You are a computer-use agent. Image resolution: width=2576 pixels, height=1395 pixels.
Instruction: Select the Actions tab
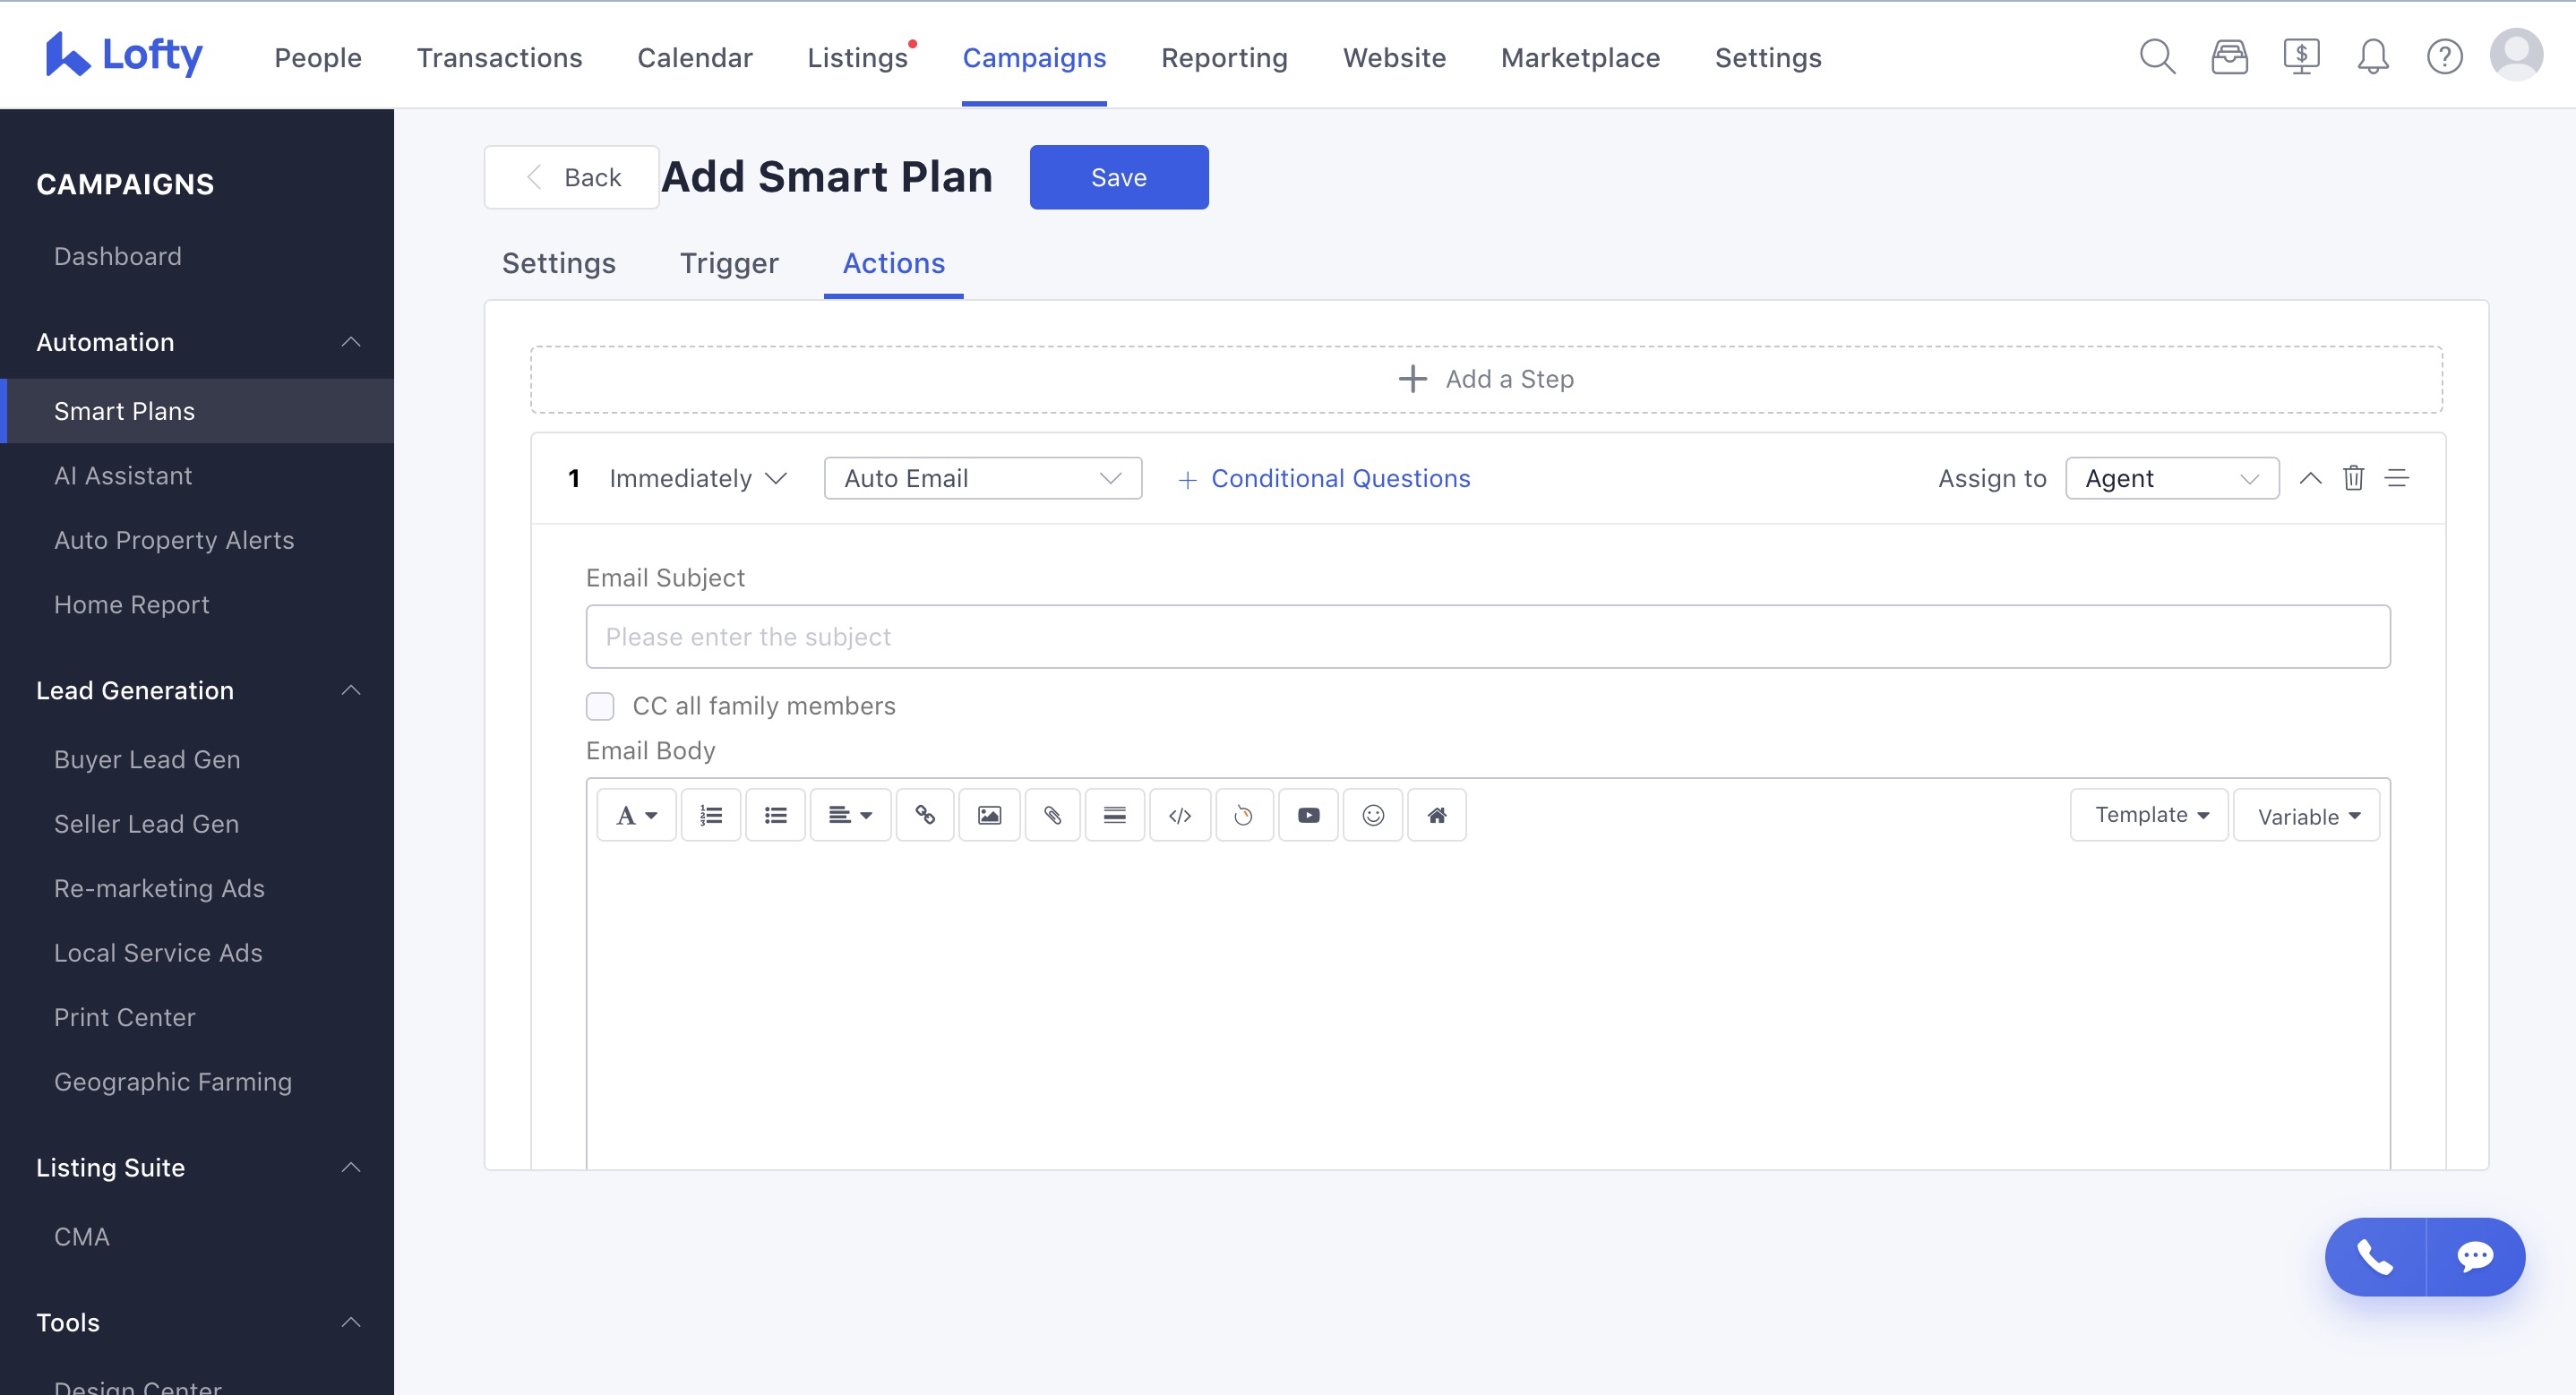(x=893, y=263)
